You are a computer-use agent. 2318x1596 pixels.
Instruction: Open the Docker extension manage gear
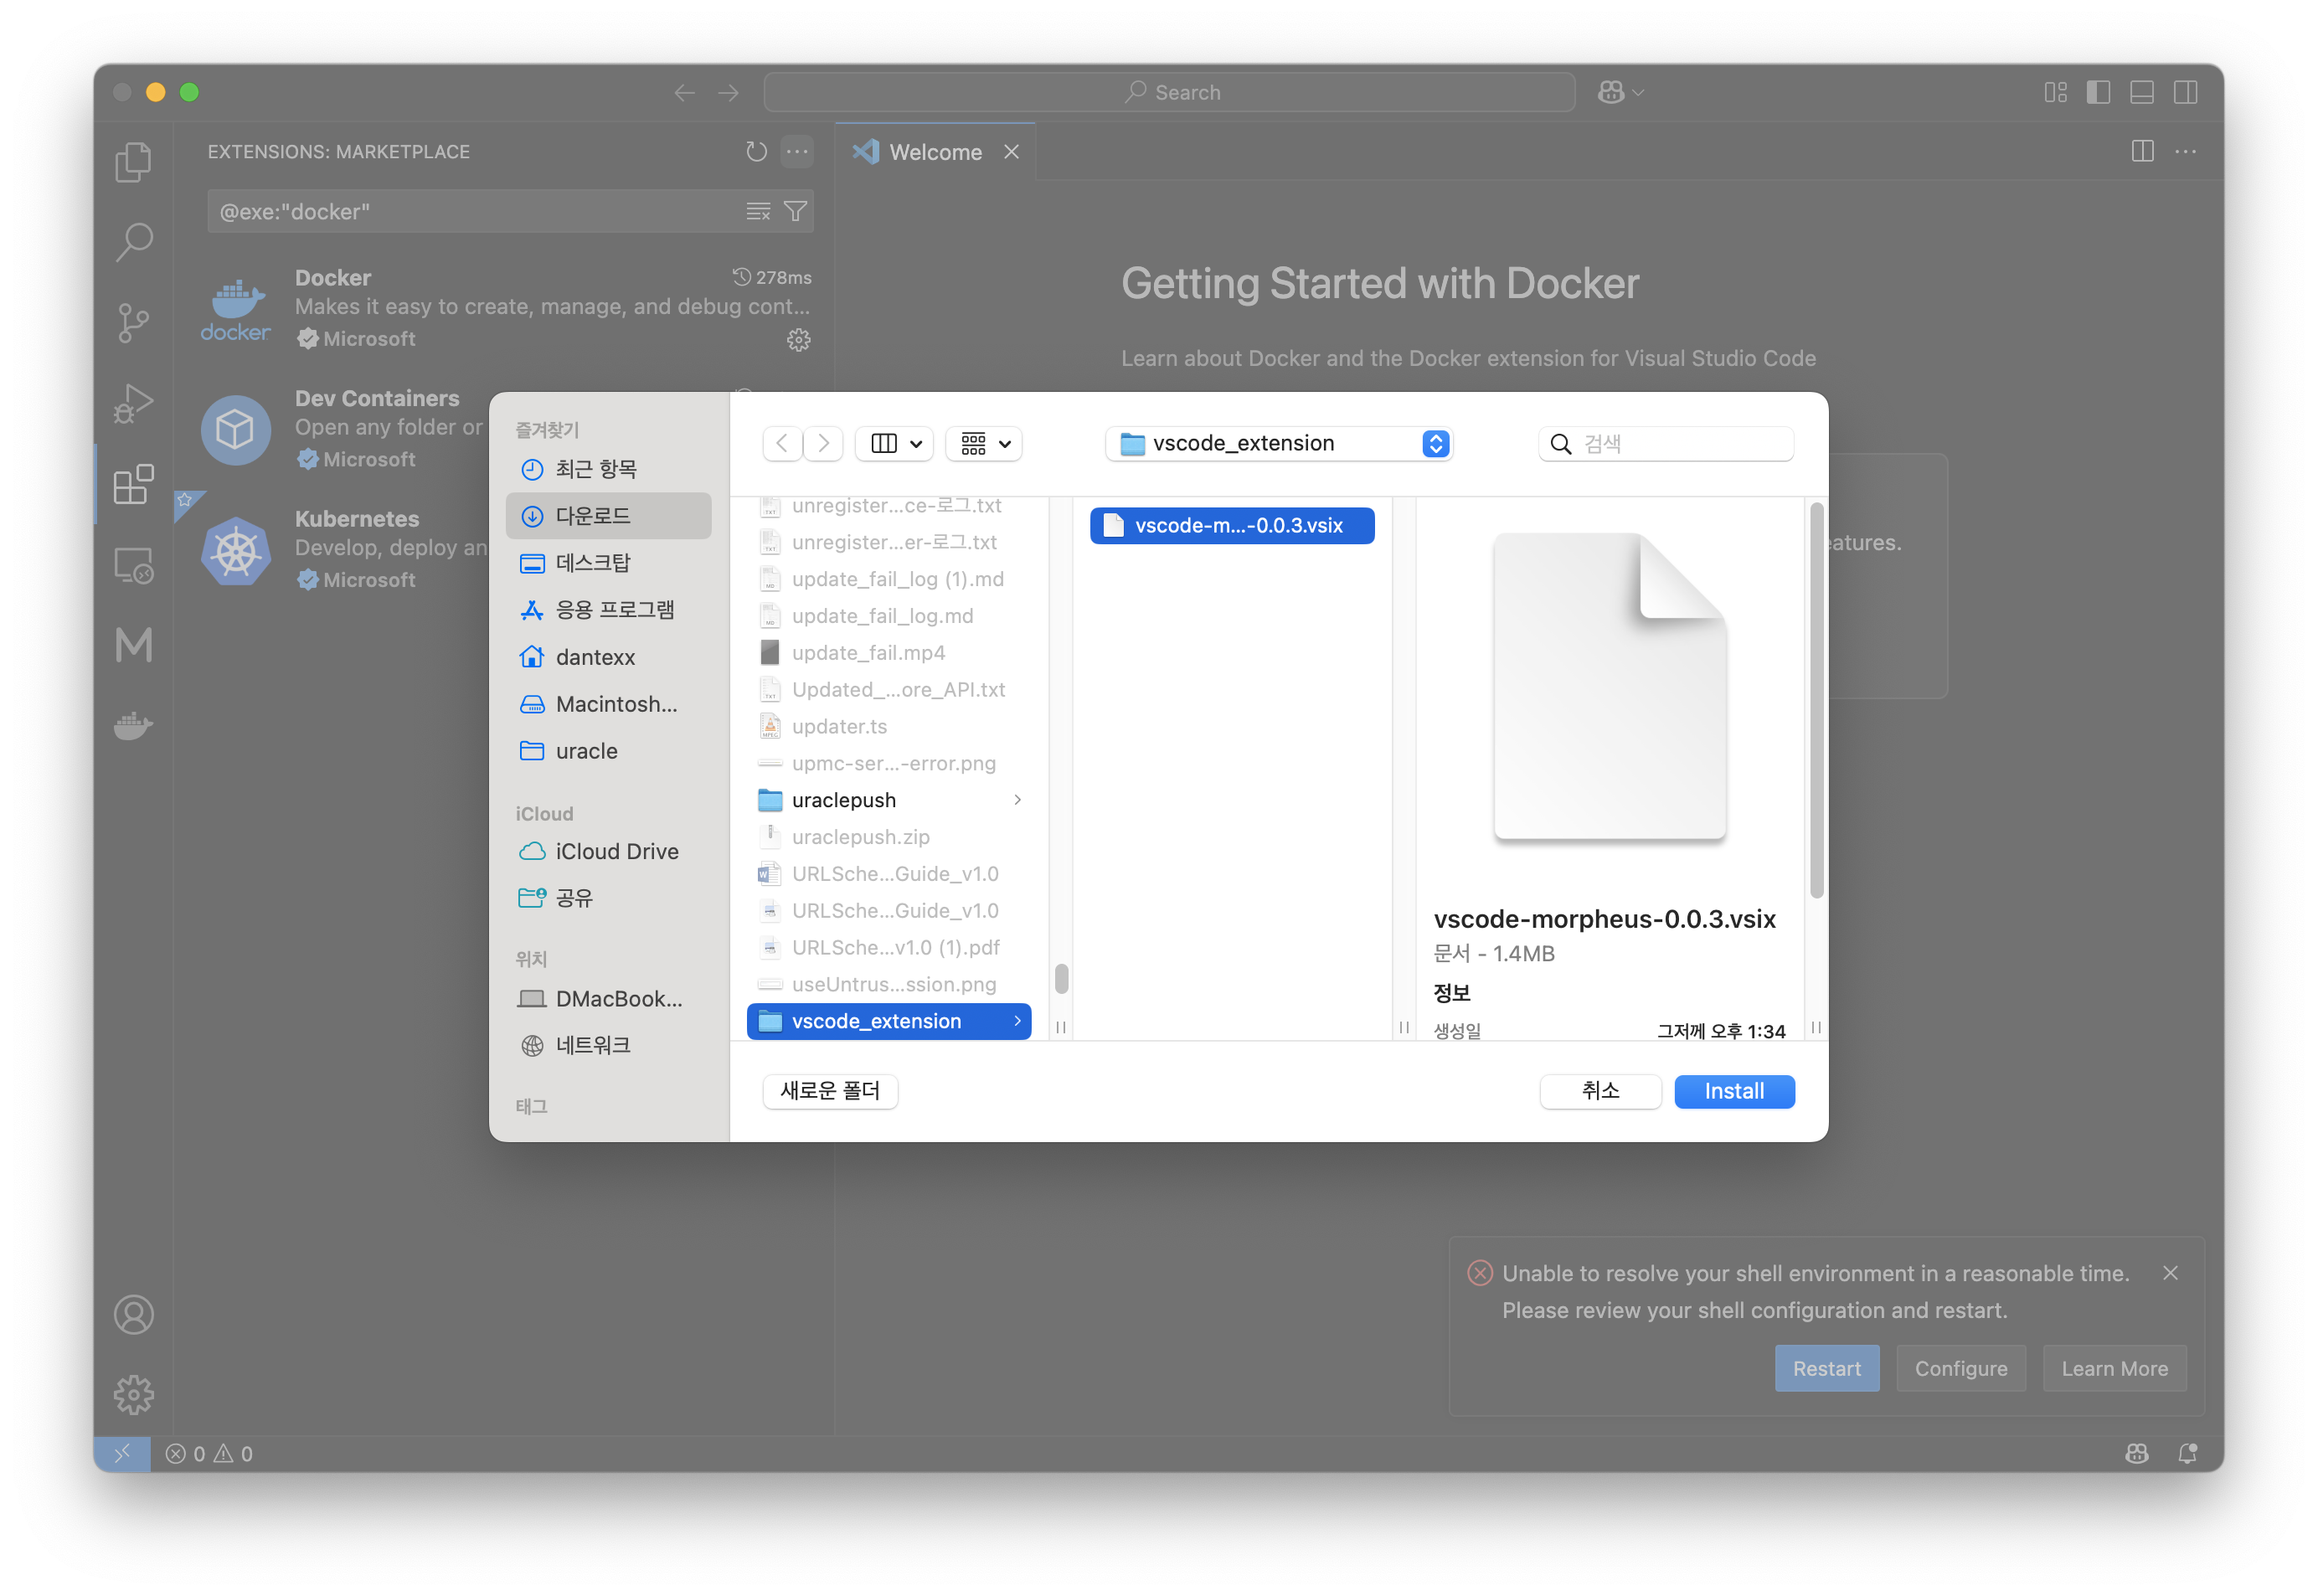[x=798, y=340]
